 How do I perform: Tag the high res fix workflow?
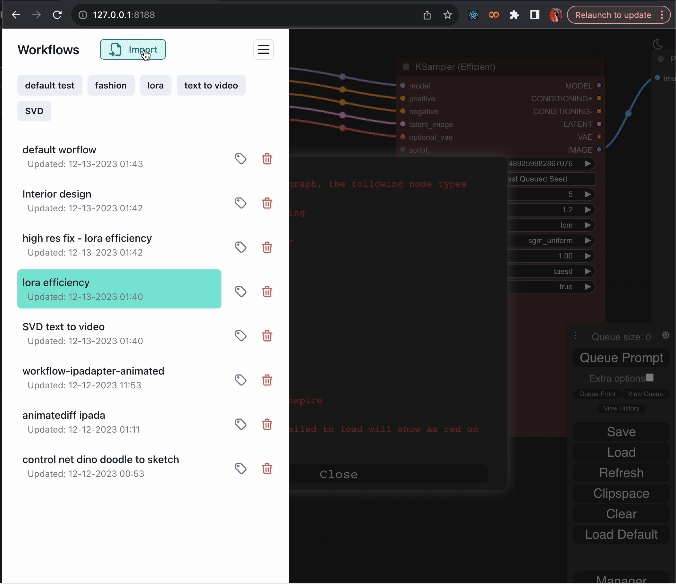(x=240, y=247)
